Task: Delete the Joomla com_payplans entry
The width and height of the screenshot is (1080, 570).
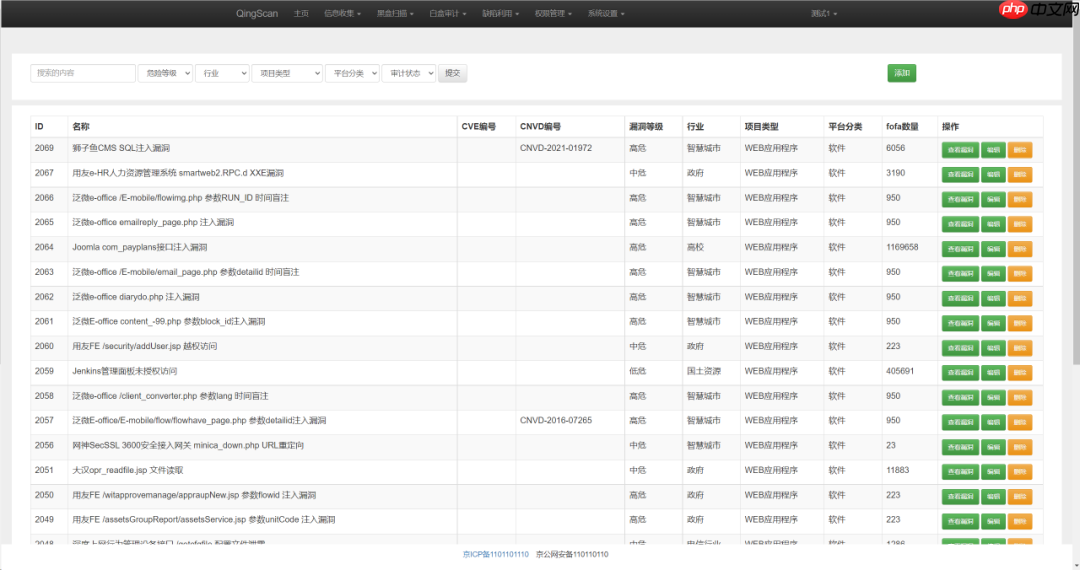Action: pos(1019,249)
